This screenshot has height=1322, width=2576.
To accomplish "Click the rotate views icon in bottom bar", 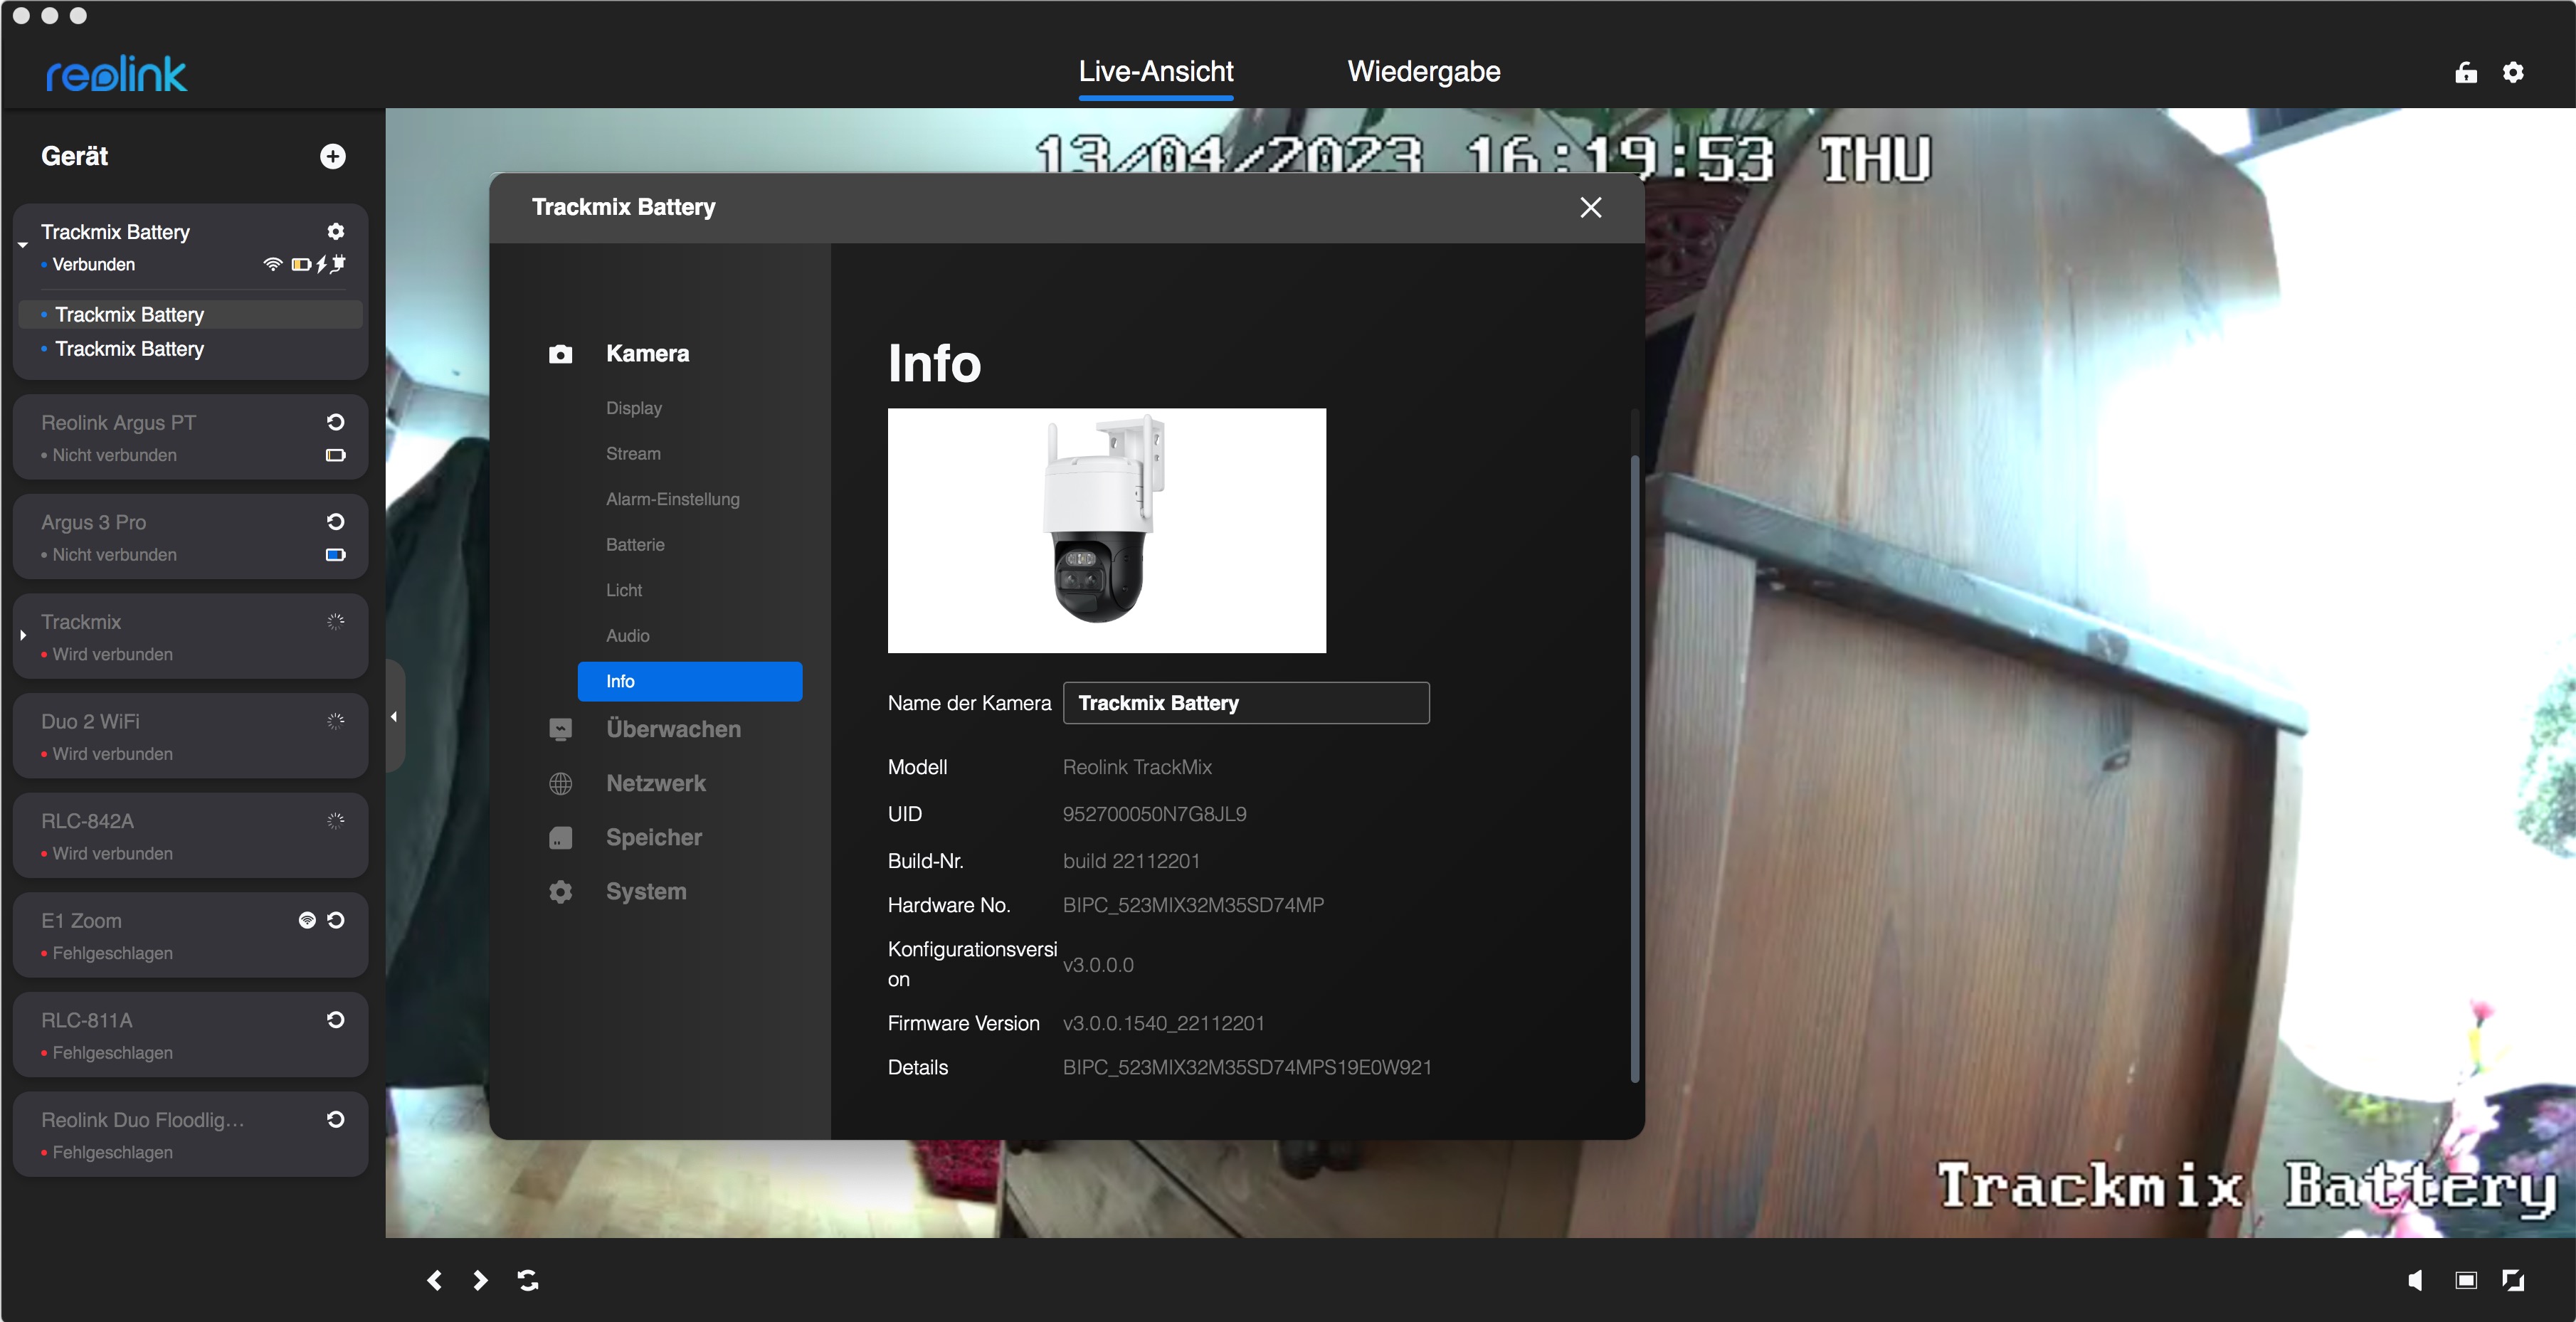I will coord(528,1280).
